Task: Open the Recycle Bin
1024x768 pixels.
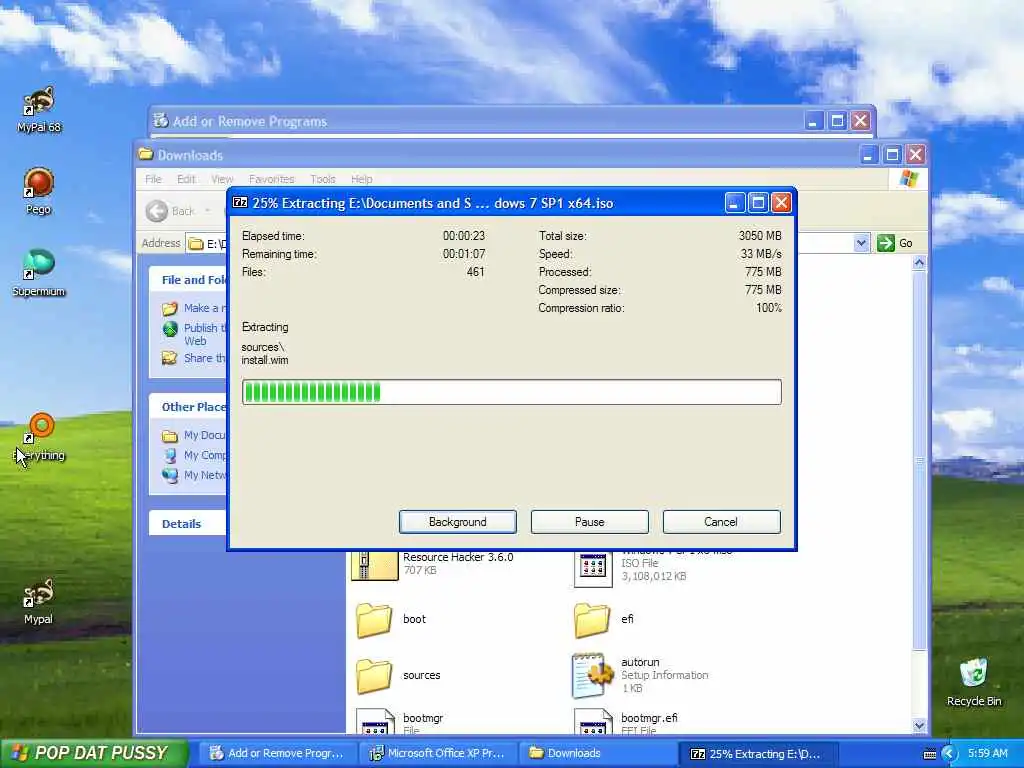Action: 974,682
